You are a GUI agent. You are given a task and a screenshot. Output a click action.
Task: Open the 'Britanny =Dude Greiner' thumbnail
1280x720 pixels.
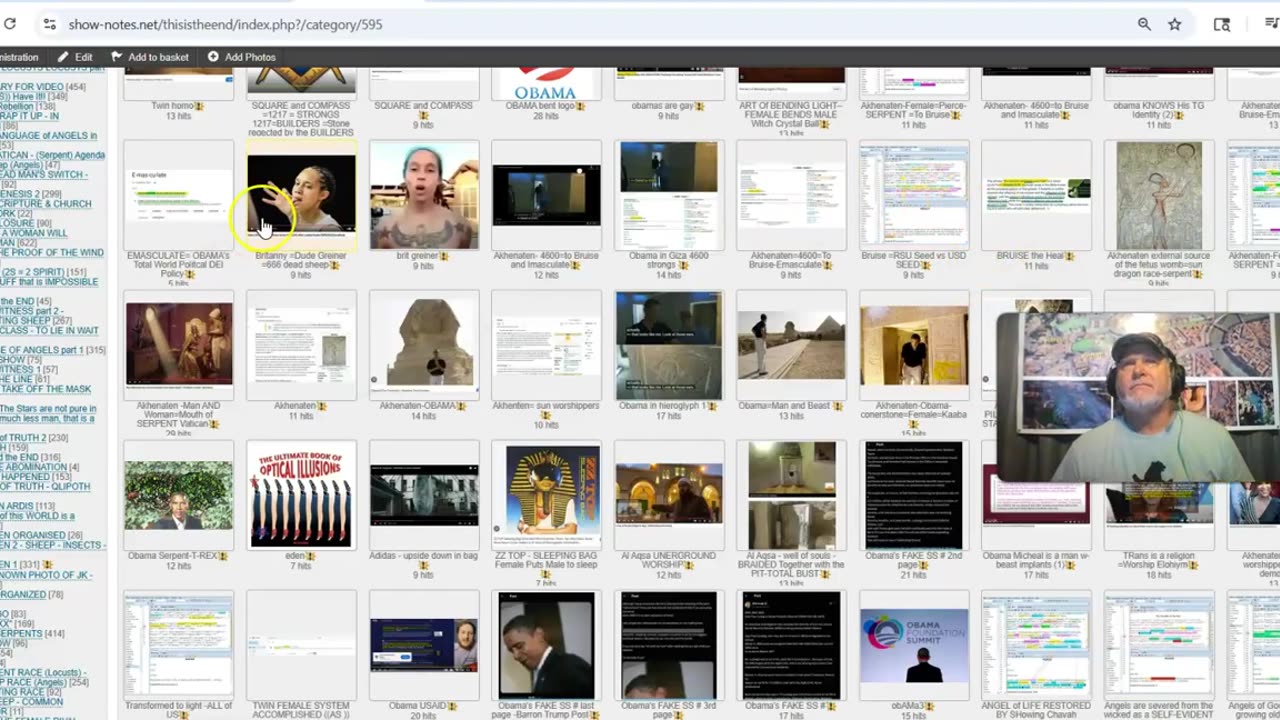click(x=301, y=194)
